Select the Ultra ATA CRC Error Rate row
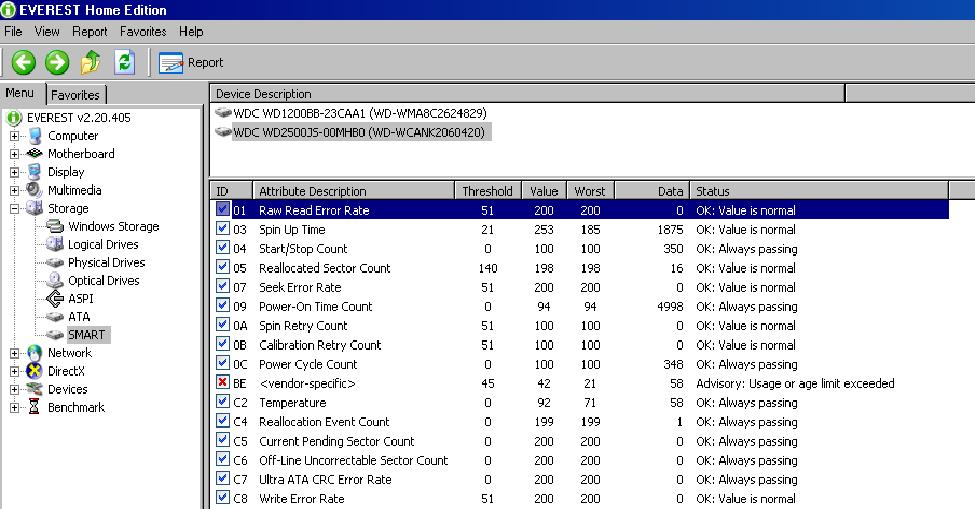This screenshot has height=509, width=975. coord(580,480)
